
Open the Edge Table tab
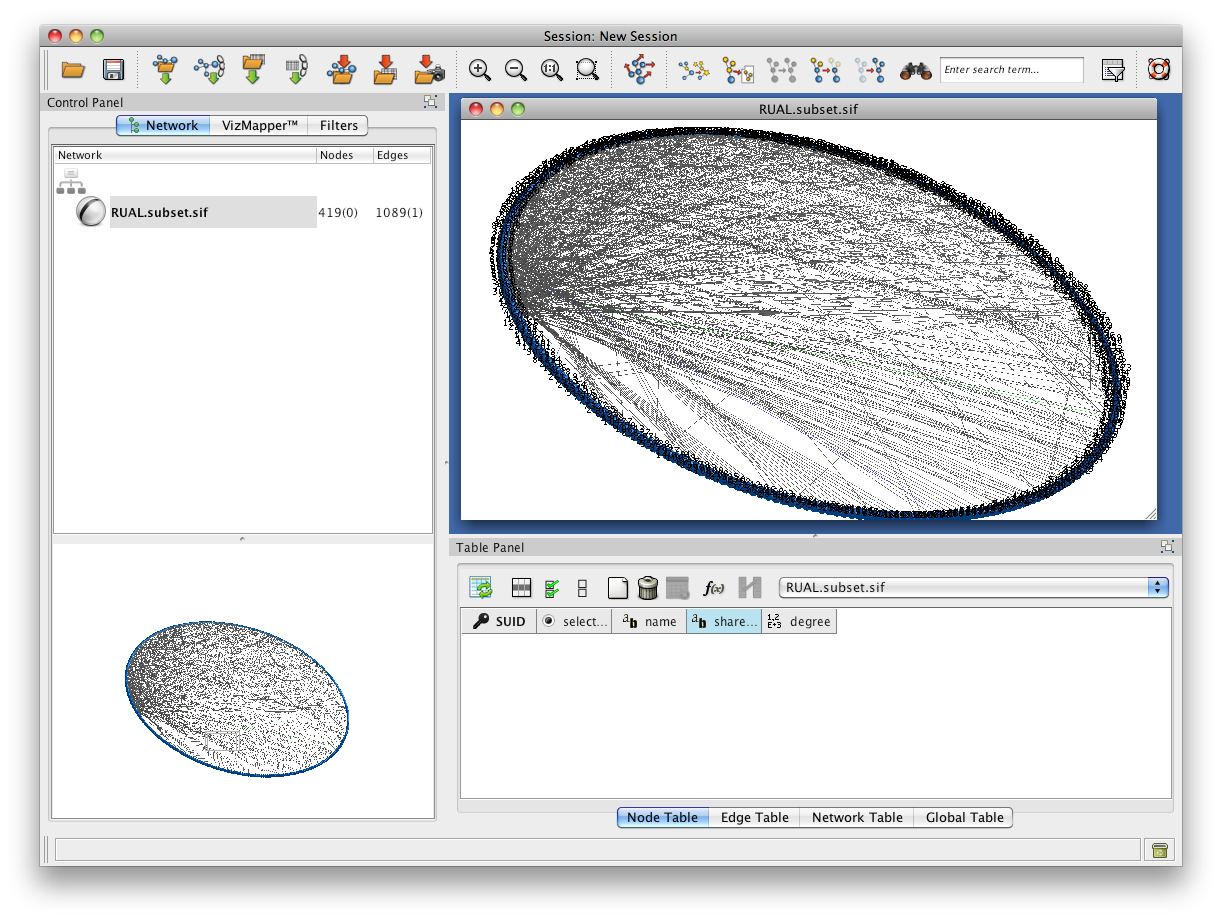pyautogui.click(x=754, y=817)
